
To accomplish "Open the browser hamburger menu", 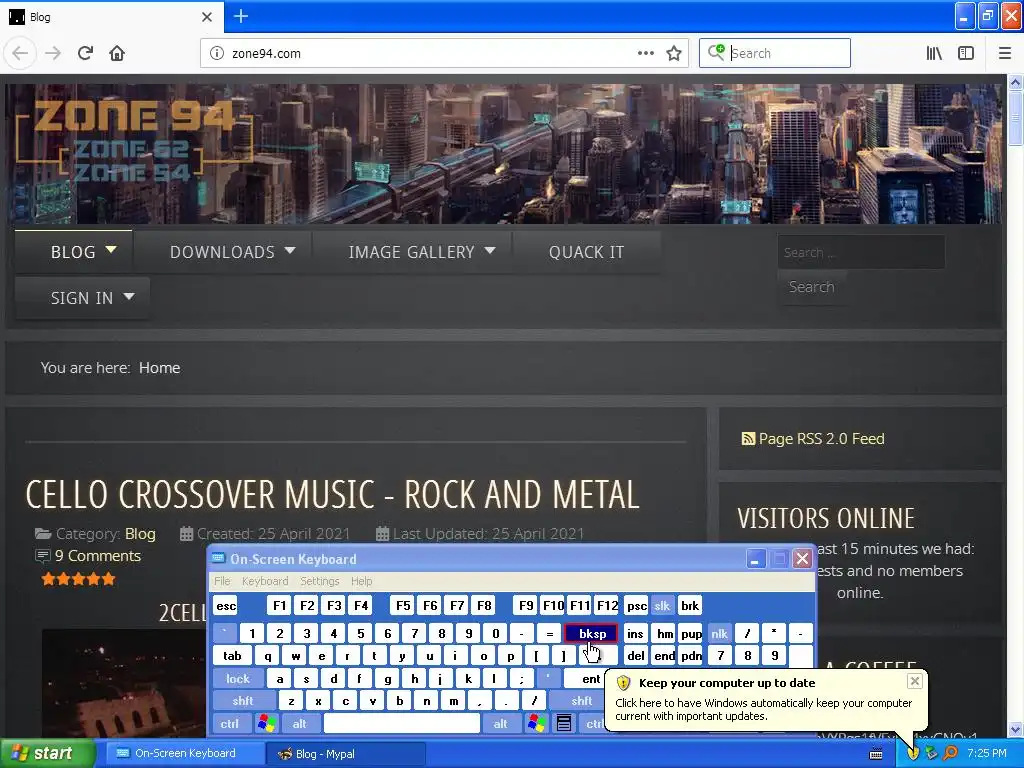I will 1004,53.
